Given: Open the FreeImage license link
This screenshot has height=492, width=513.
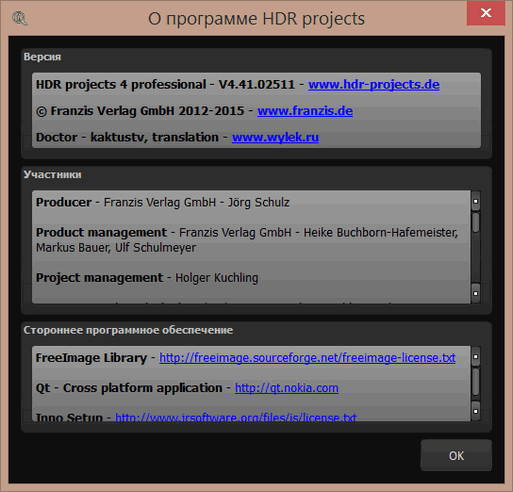Looking at the screenshot, I should 307,358.
